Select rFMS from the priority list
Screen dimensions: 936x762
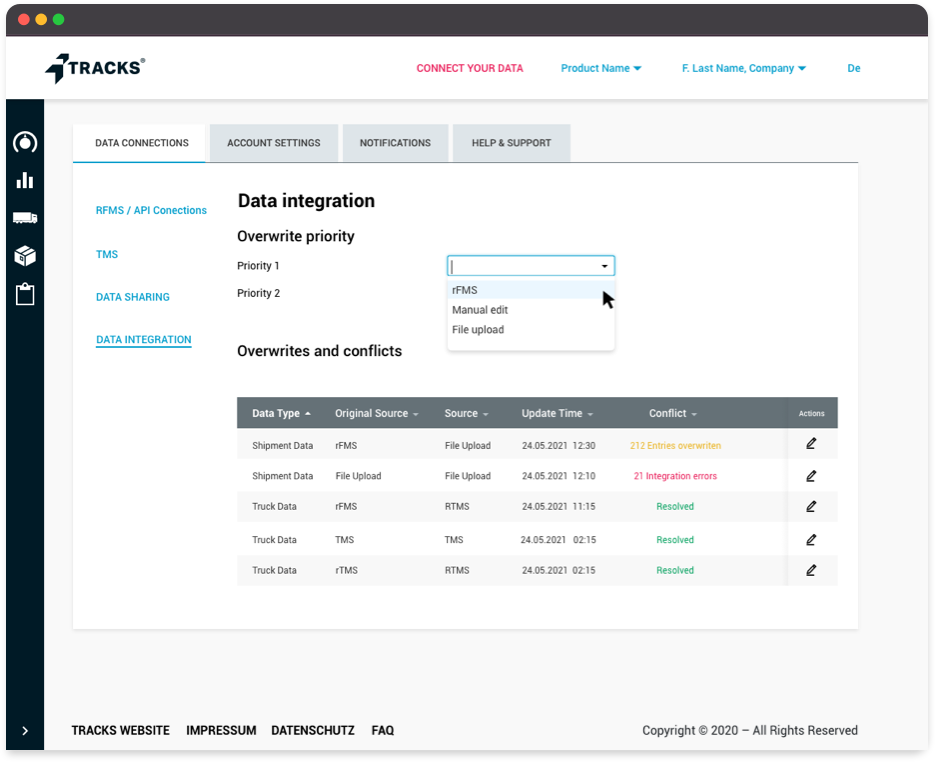coord(530,290)
